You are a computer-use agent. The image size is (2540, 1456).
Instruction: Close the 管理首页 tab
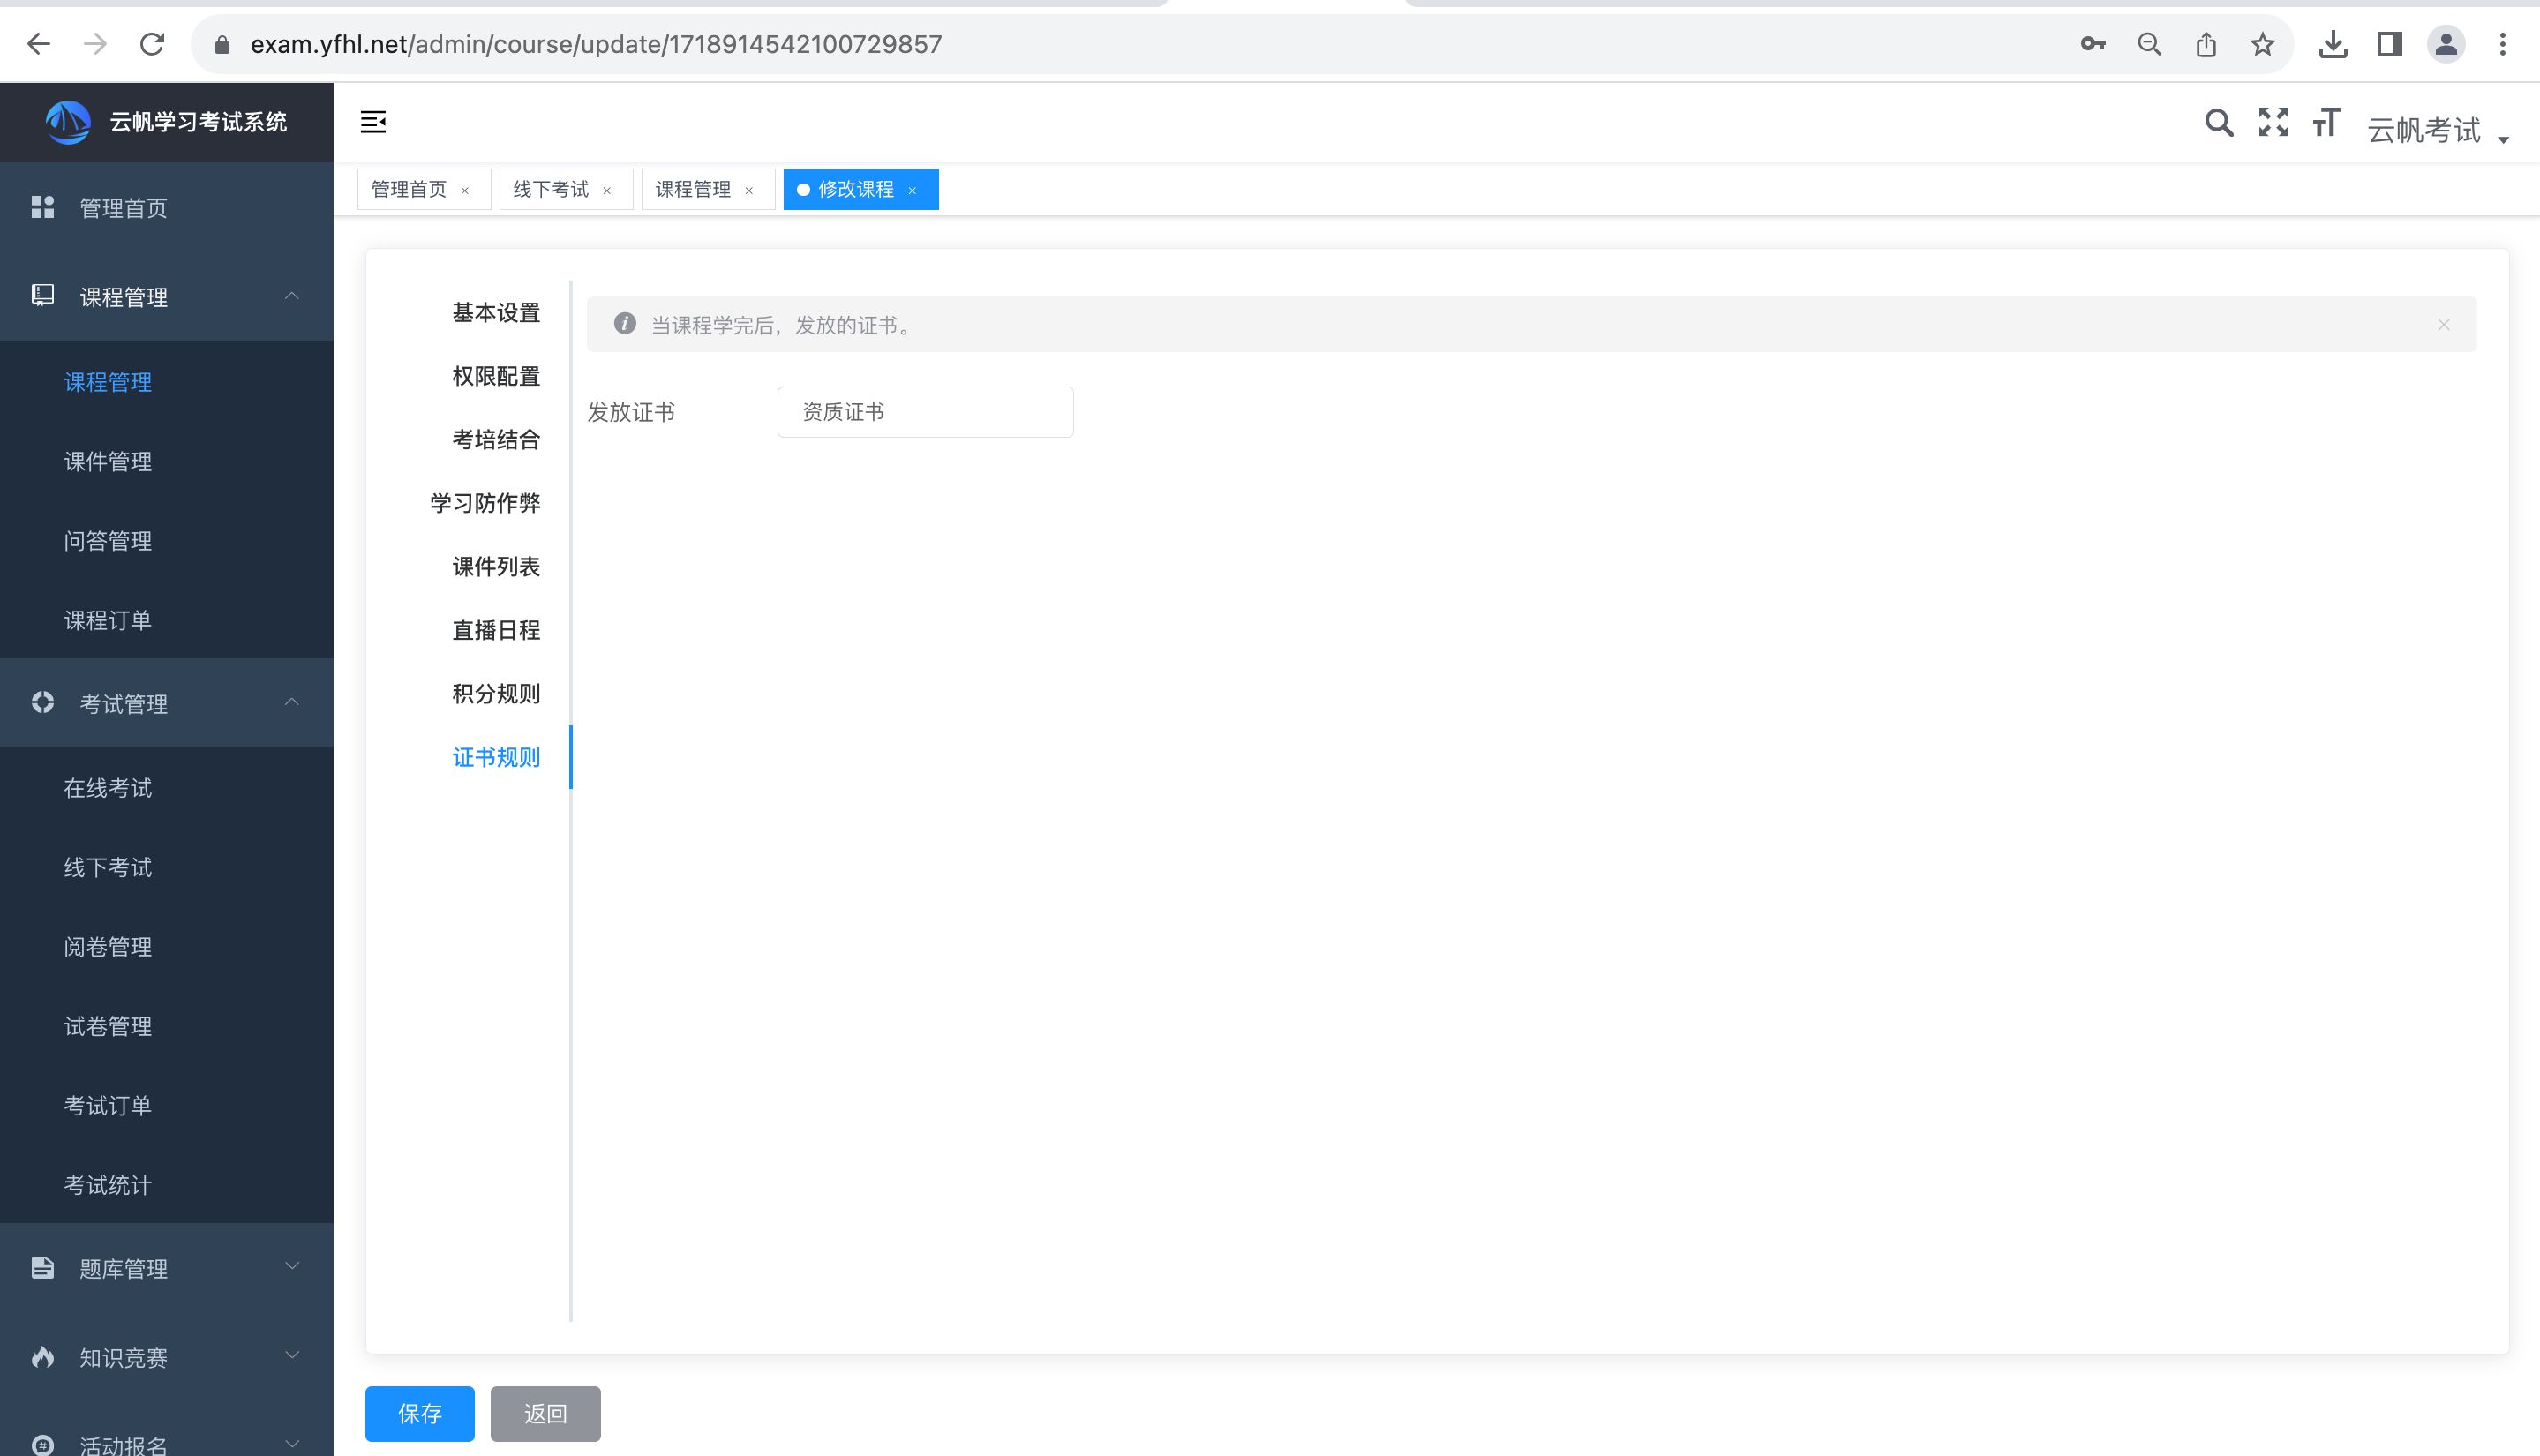pyautogui.click(x=465, y=190)
